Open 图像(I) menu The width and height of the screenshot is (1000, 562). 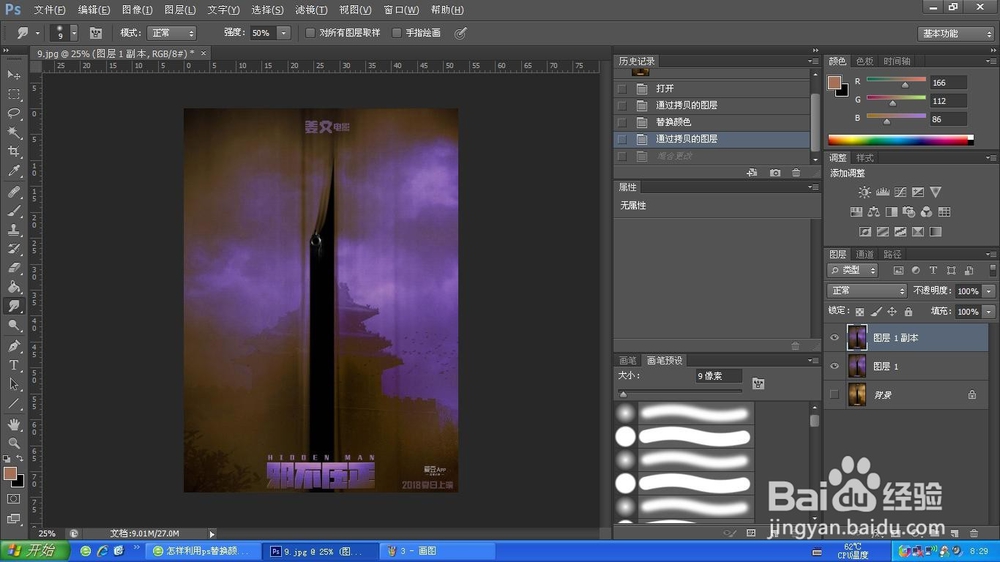[x=137, y=10]
